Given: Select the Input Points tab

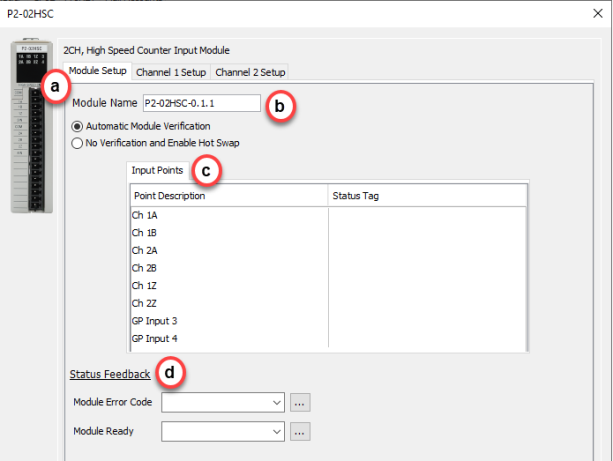Looking at the screenshot, I should [157, 171].
